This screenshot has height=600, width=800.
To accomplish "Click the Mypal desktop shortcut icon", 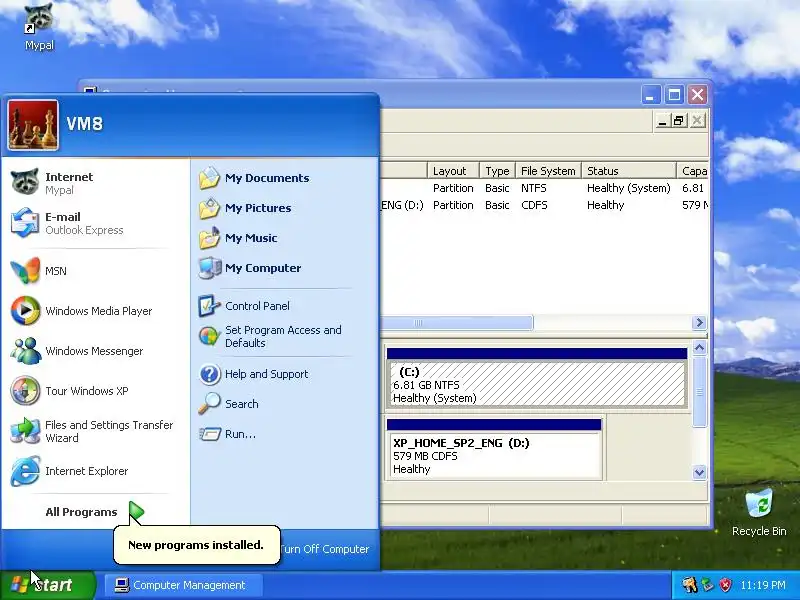I will click(x=39, y=19).
